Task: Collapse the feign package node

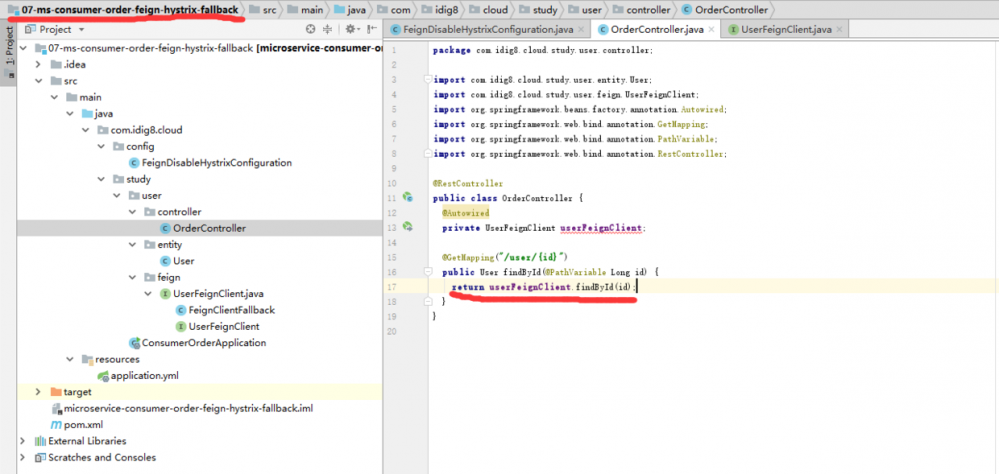Action: coord(134,277)
